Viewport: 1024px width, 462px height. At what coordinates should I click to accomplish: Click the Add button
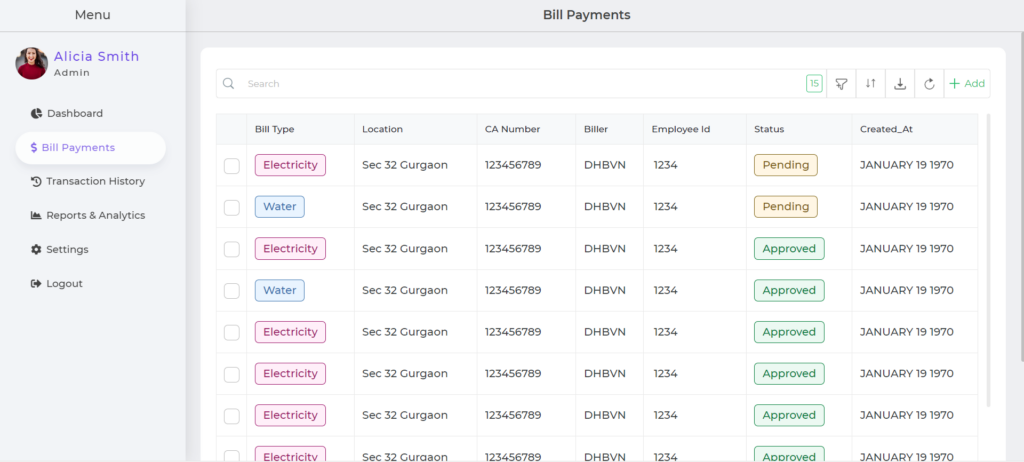[x=967, y=84]
